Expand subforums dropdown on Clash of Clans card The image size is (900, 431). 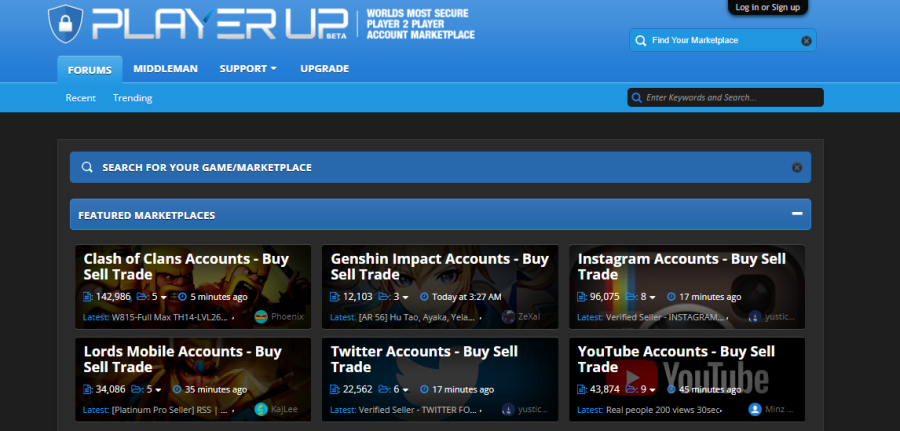click(x=164, y=297)
